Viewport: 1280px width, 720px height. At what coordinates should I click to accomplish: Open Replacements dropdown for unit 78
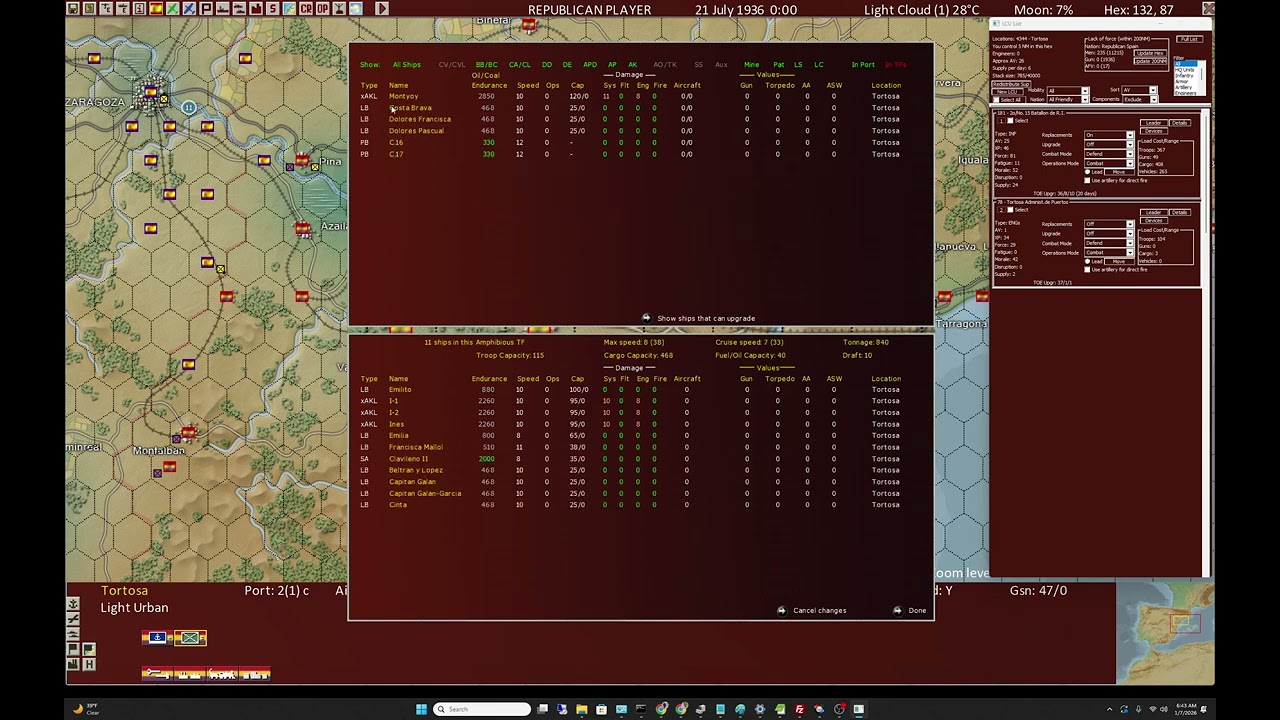click(1109, 224)
